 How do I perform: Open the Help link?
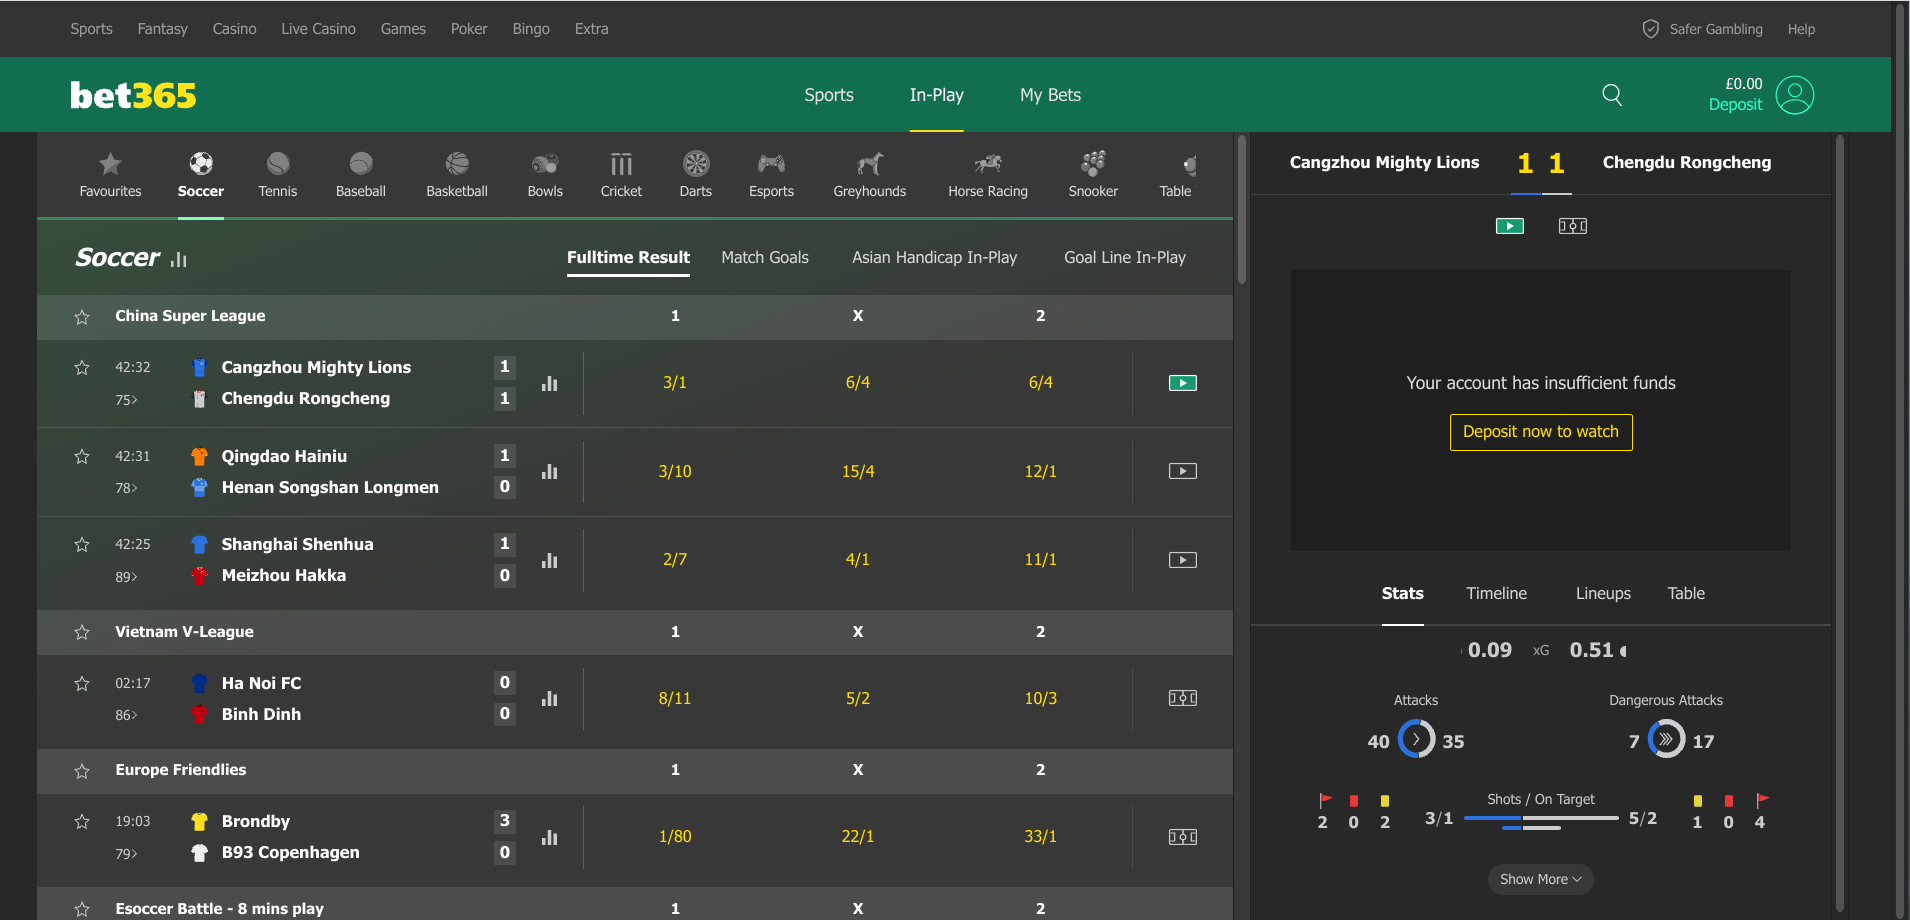1801,29
